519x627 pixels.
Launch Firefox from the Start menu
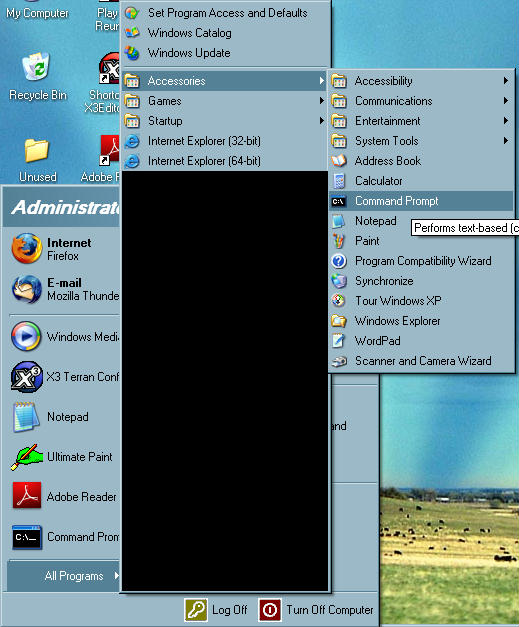(x=26, y=249)
